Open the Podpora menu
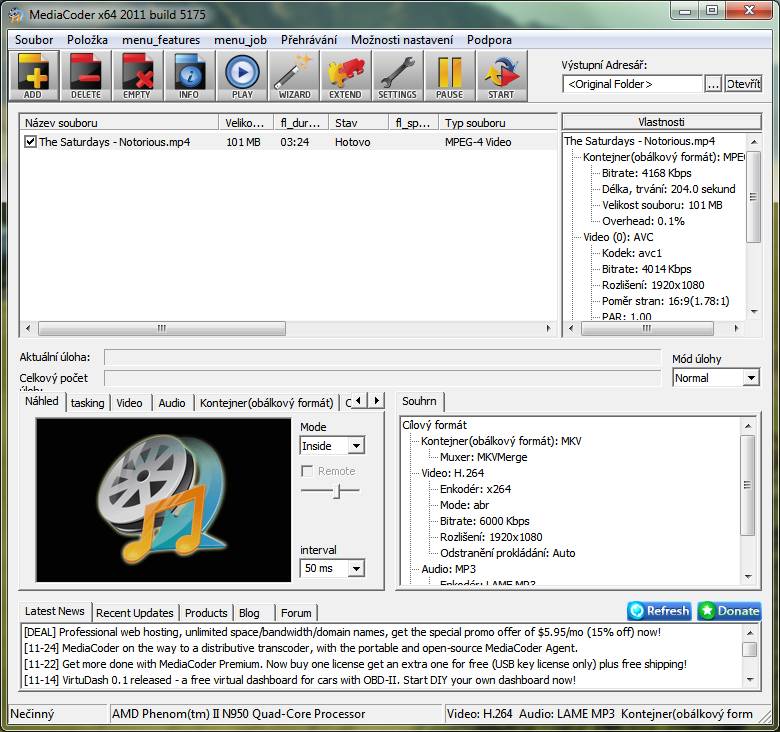The height and width of the screenshot is (732, 780). coord(489,40)
